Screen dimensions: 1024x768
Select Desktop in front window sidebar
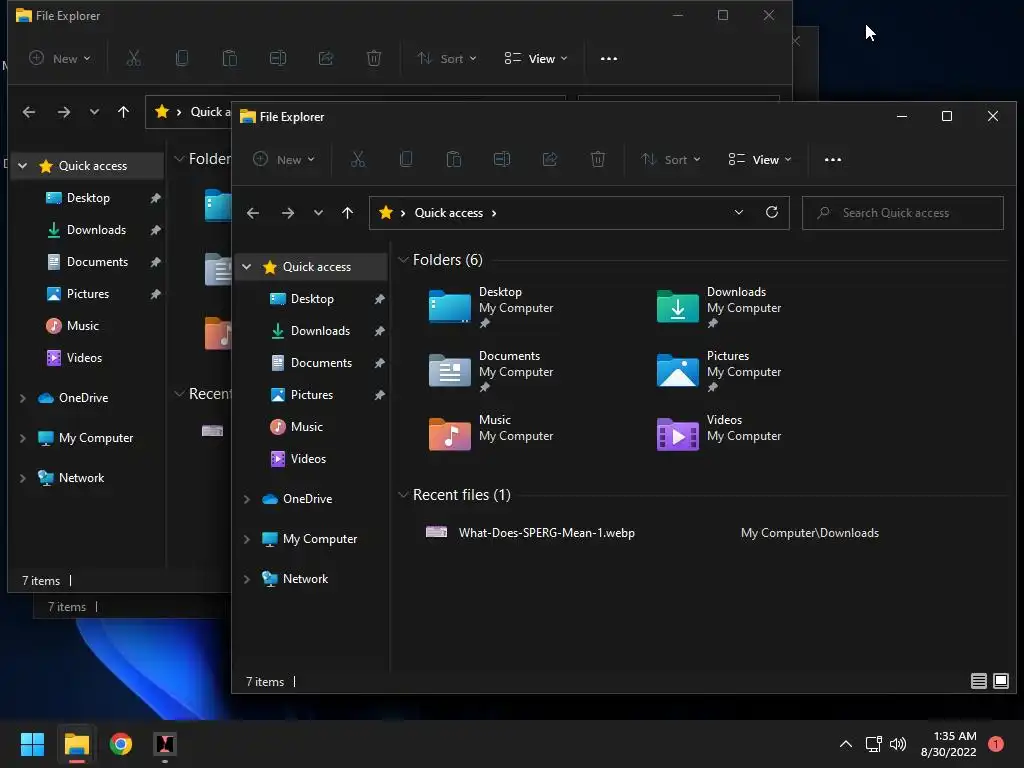310,298
